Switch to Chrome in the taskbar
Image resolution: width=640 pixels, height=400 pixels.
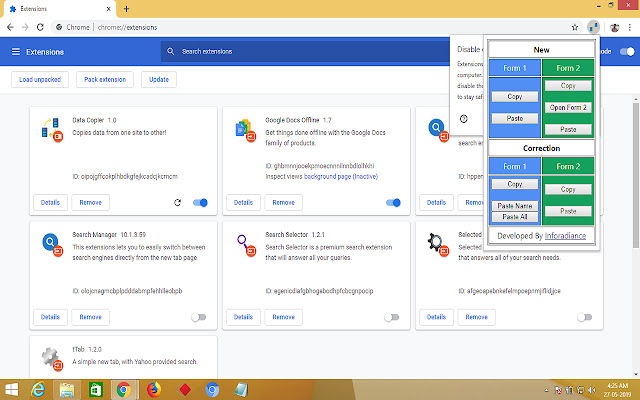tap(124, 390)
